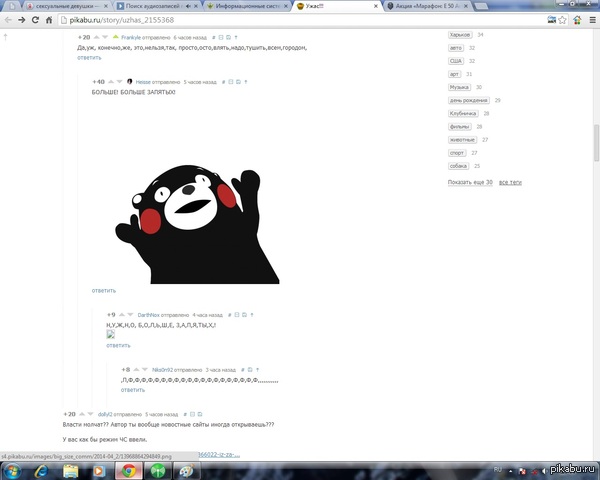The image size is (600, 480).
Task: Select the США tag
Action: coord(456,61)
